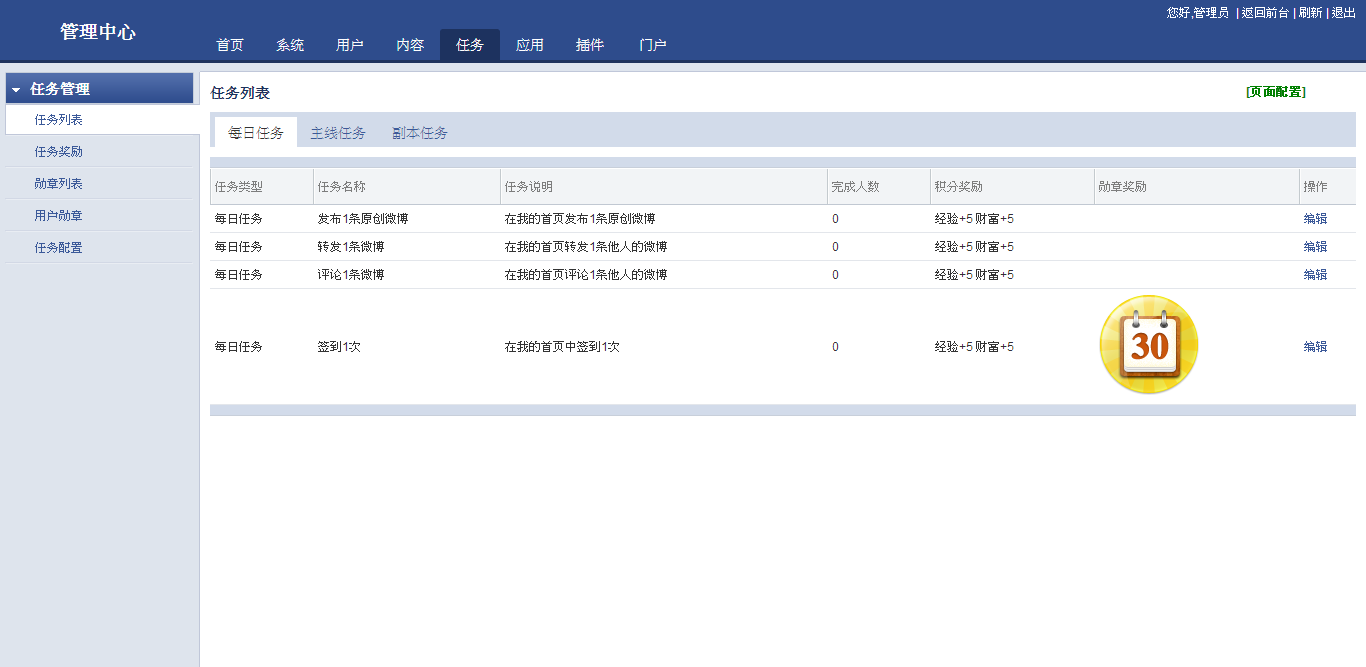Screen dimensions: 1366x667
Task: Click the green 页面配置 link
Action: [x=1275, y=92]
